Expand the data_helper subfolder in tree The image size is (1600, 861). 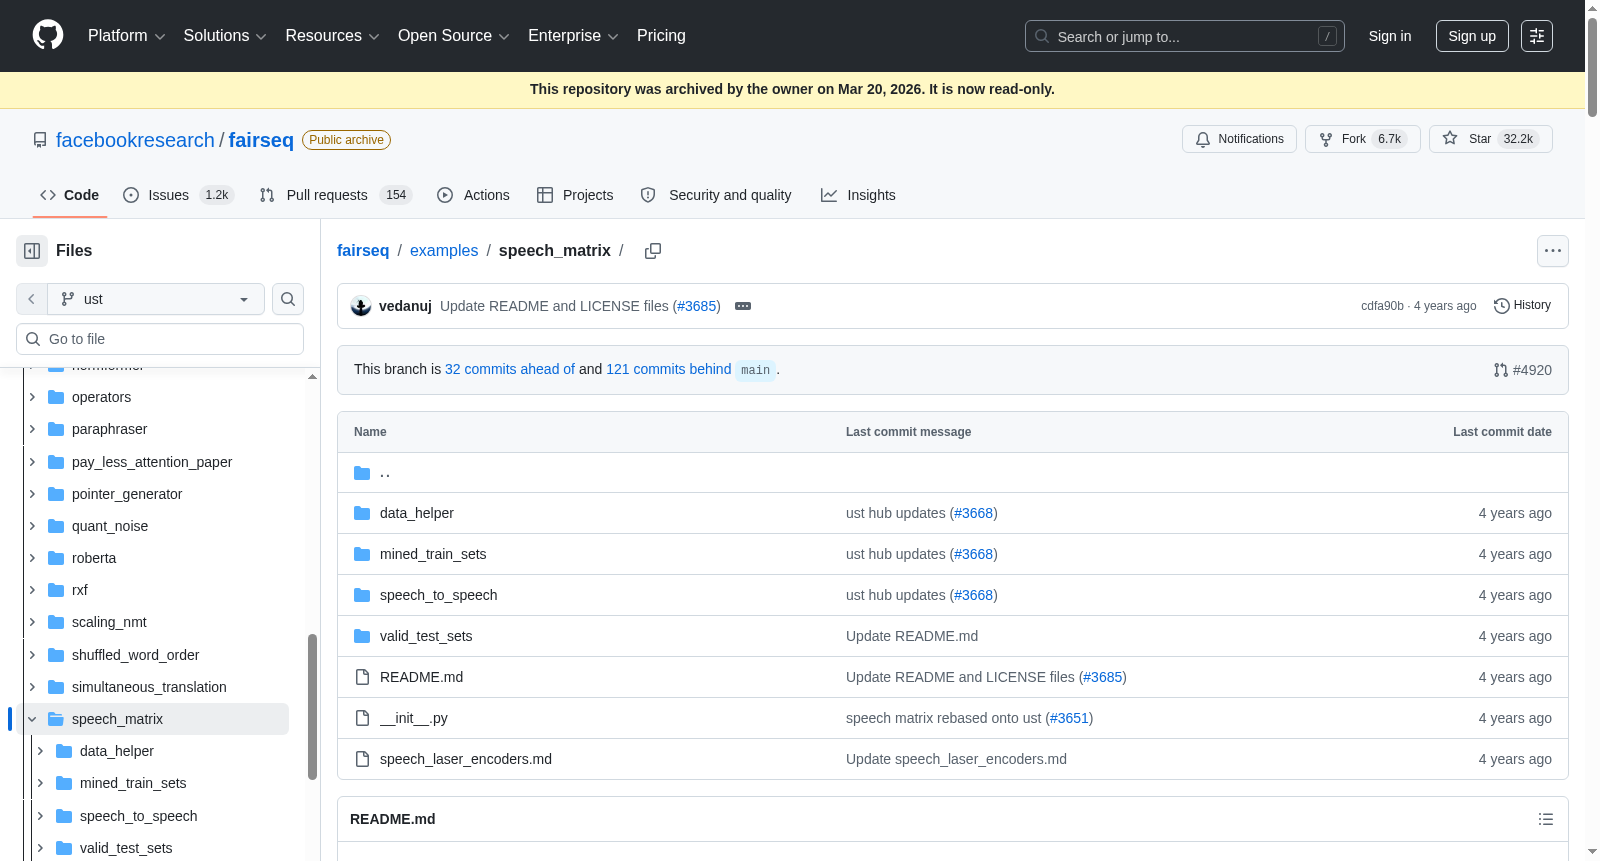[x=40, y=751]
